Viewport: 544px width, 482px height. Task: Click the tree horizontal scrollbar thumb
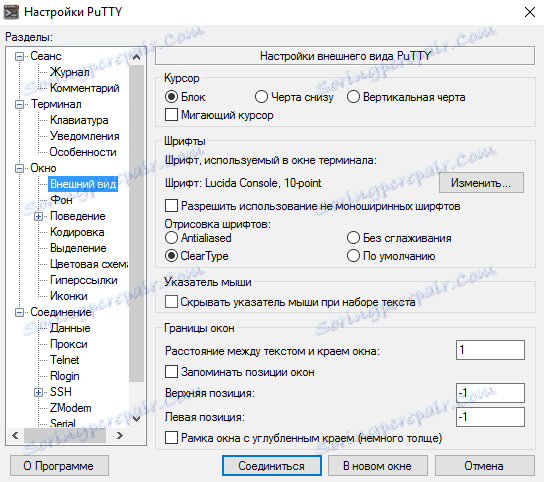point(65,435)
